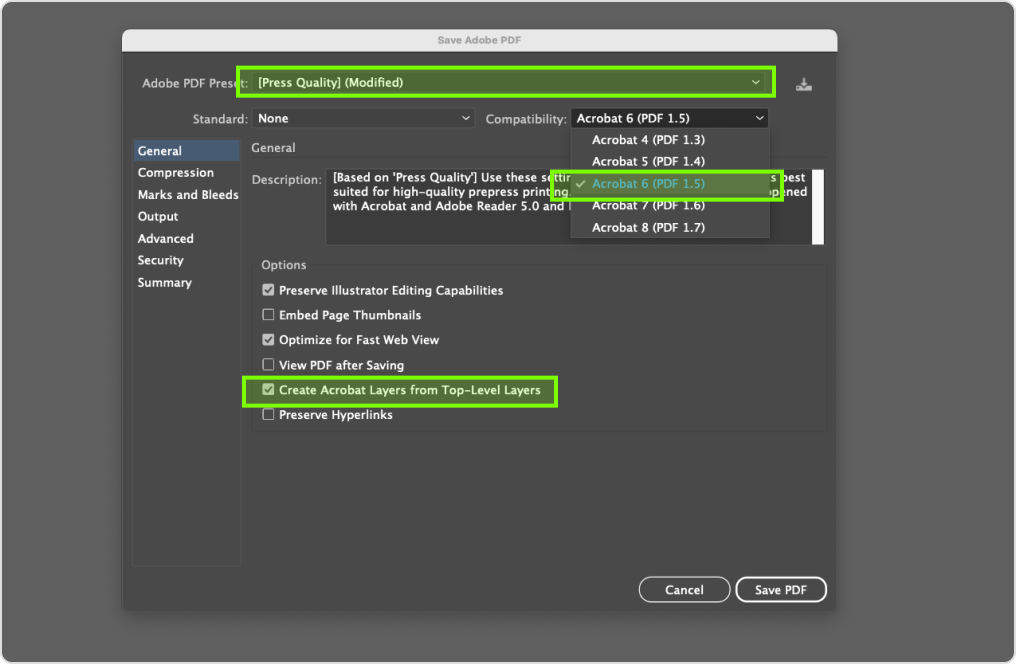The width and height of the screenshot is (1016, 664).
Task: Click the Cancel button
Action: 684,590
